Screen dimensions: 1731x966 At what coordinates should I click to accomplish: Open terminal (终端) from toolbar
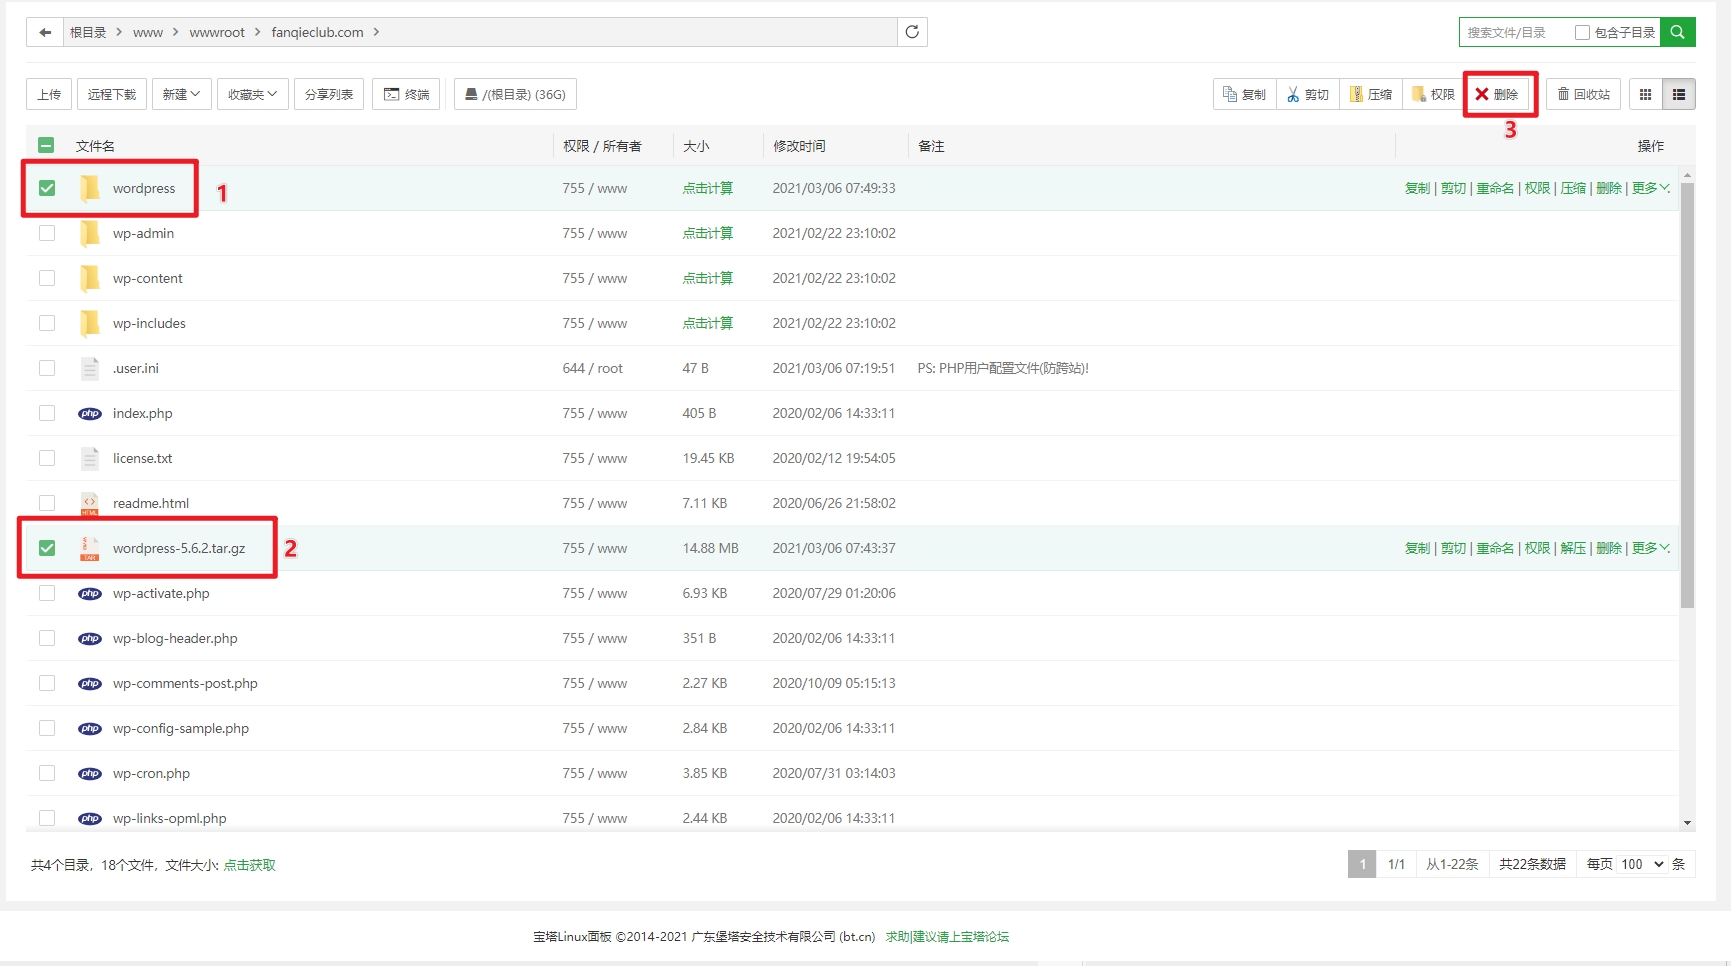(407, 94)
